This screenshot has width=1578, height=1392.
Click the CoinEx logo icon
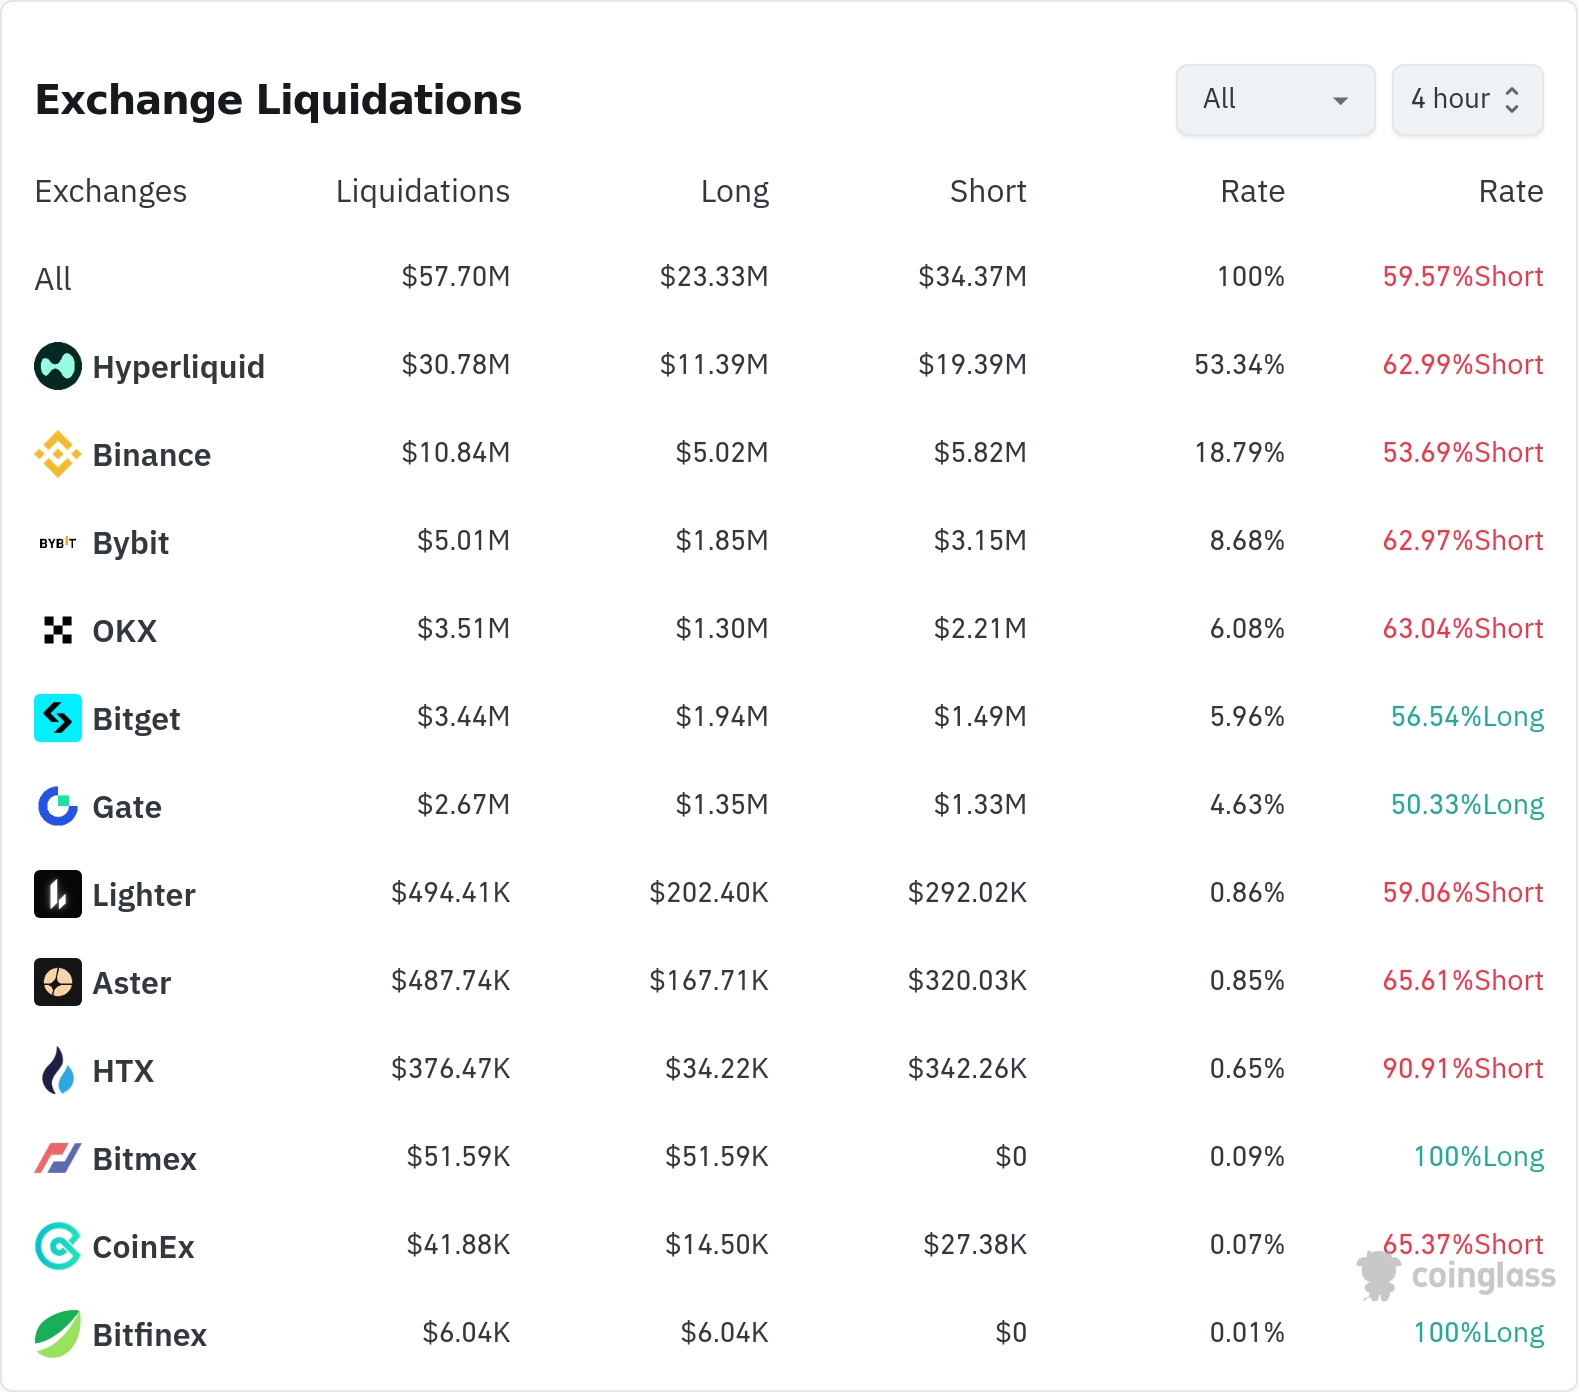pos(58,1246)
